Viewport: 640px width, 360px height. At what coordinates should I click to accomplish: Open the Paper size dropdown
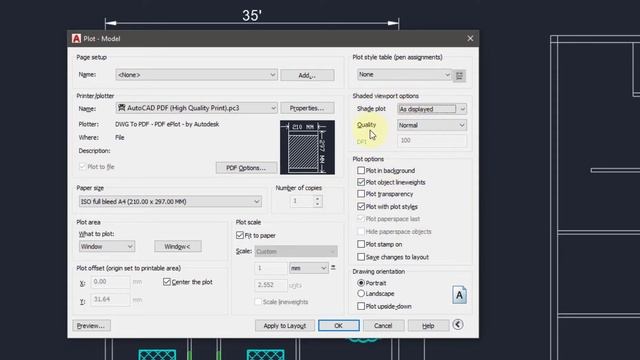coord(170,202)
